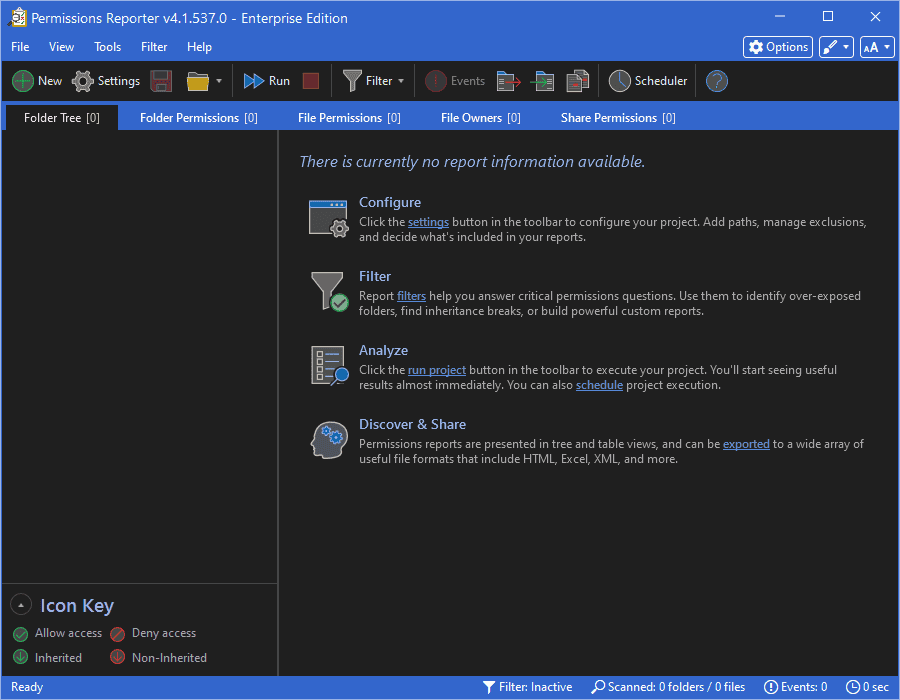Click the Filter funnel checkmark icon in the main panel

(329, 291)
